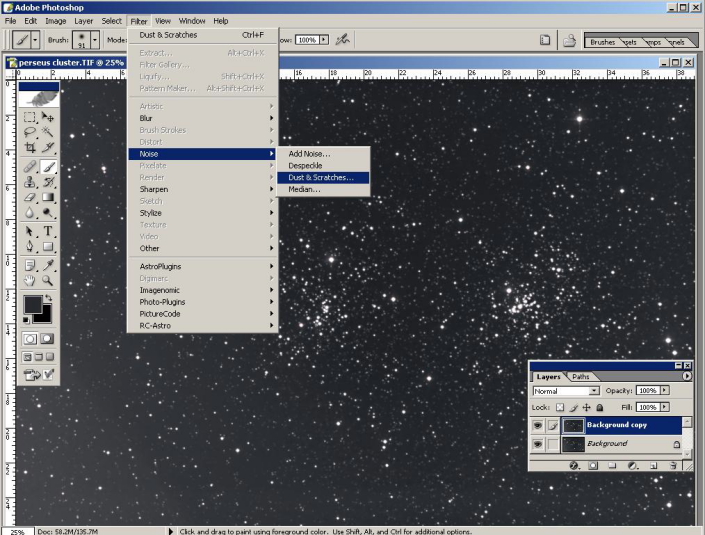Select the Rectangle shape tool
This screenshot has height=535, width=705.
pos(48,246)
